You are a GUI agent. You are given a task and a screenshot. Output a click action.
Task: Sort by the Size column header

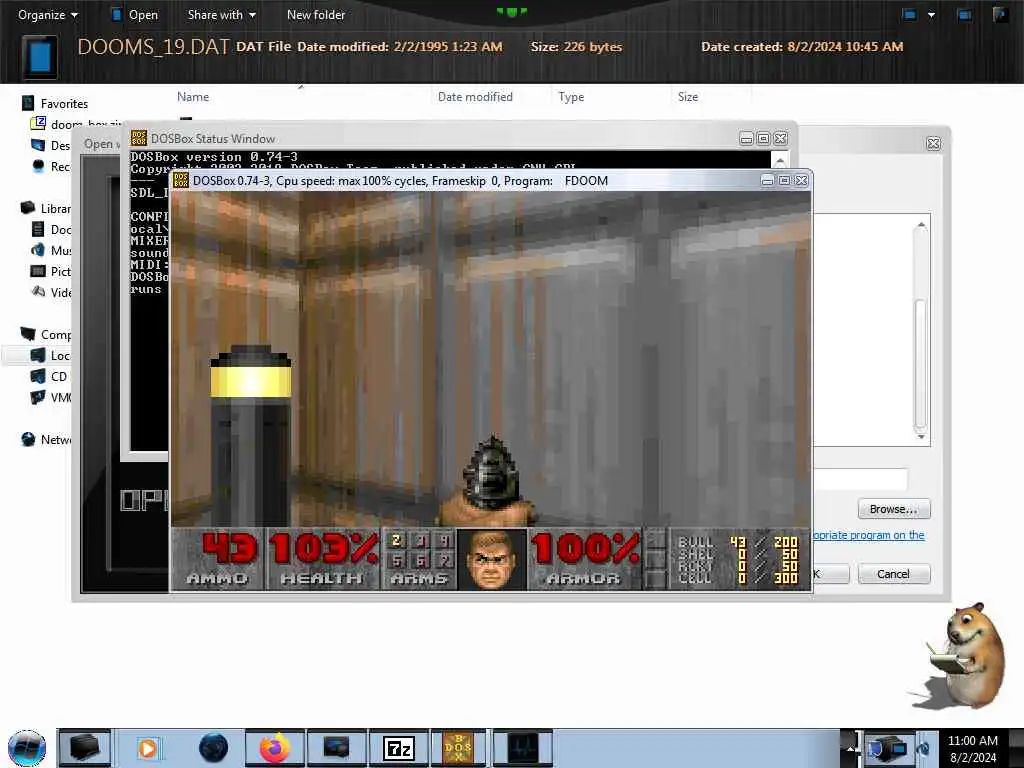[x=688, y=97]
